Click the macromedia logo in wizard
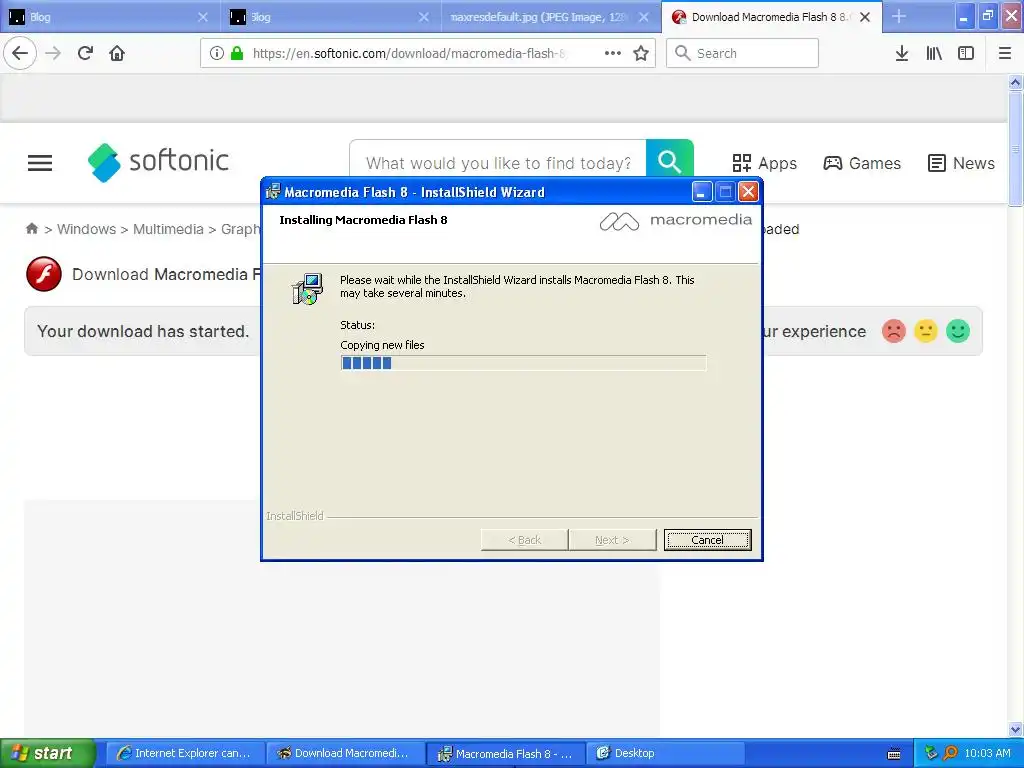Viewport: 1024px width, 768px height. [675, 221]
